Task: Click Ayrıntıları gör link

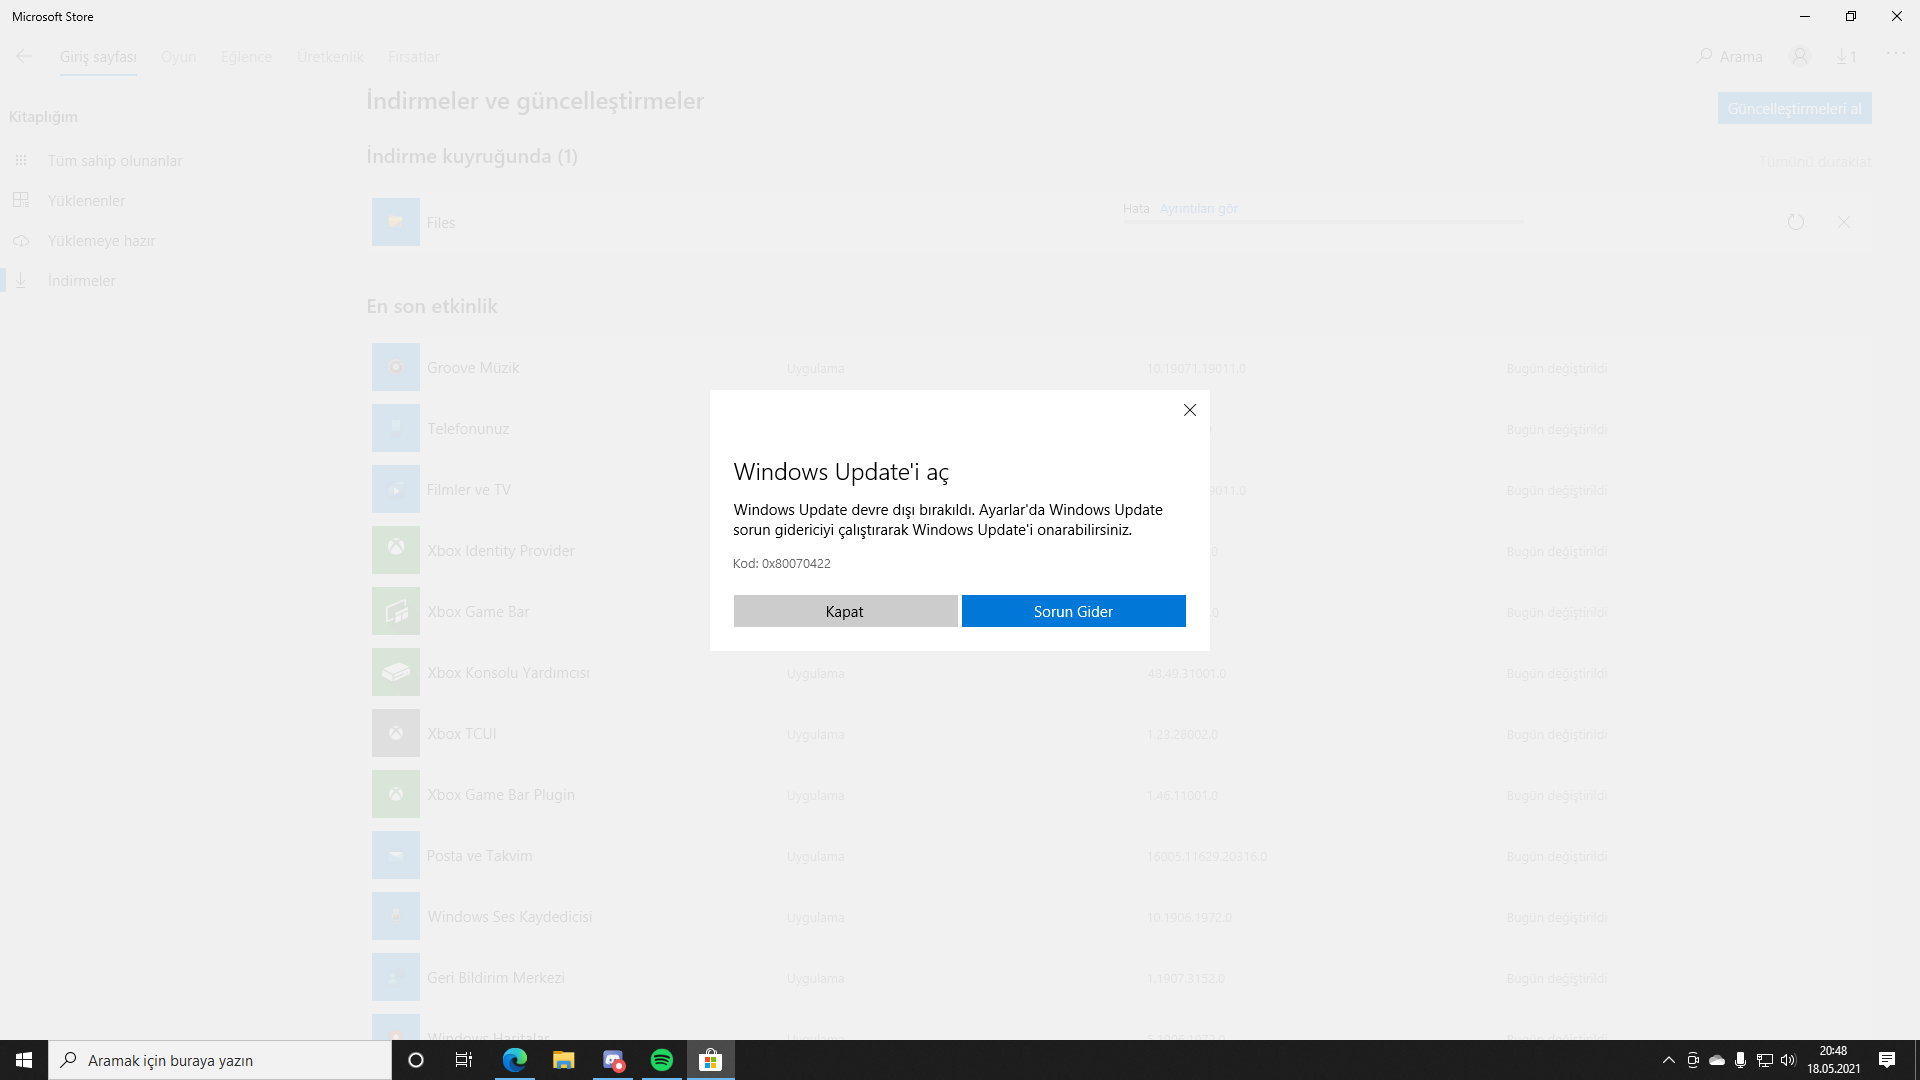Action: coord(1198,209)
